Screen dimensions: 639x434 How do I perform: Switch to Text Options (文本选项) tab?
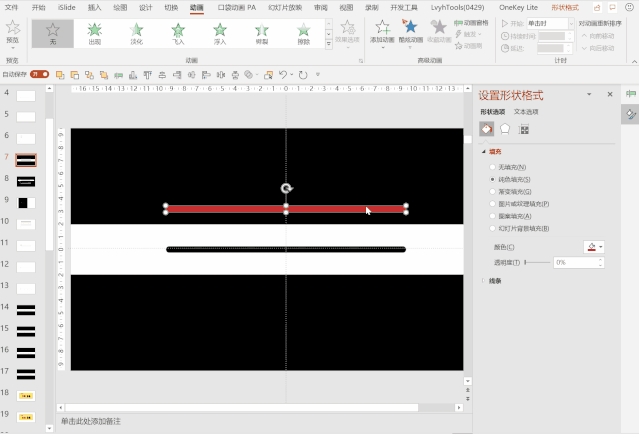pyautogui.click(x=526, y=112)
